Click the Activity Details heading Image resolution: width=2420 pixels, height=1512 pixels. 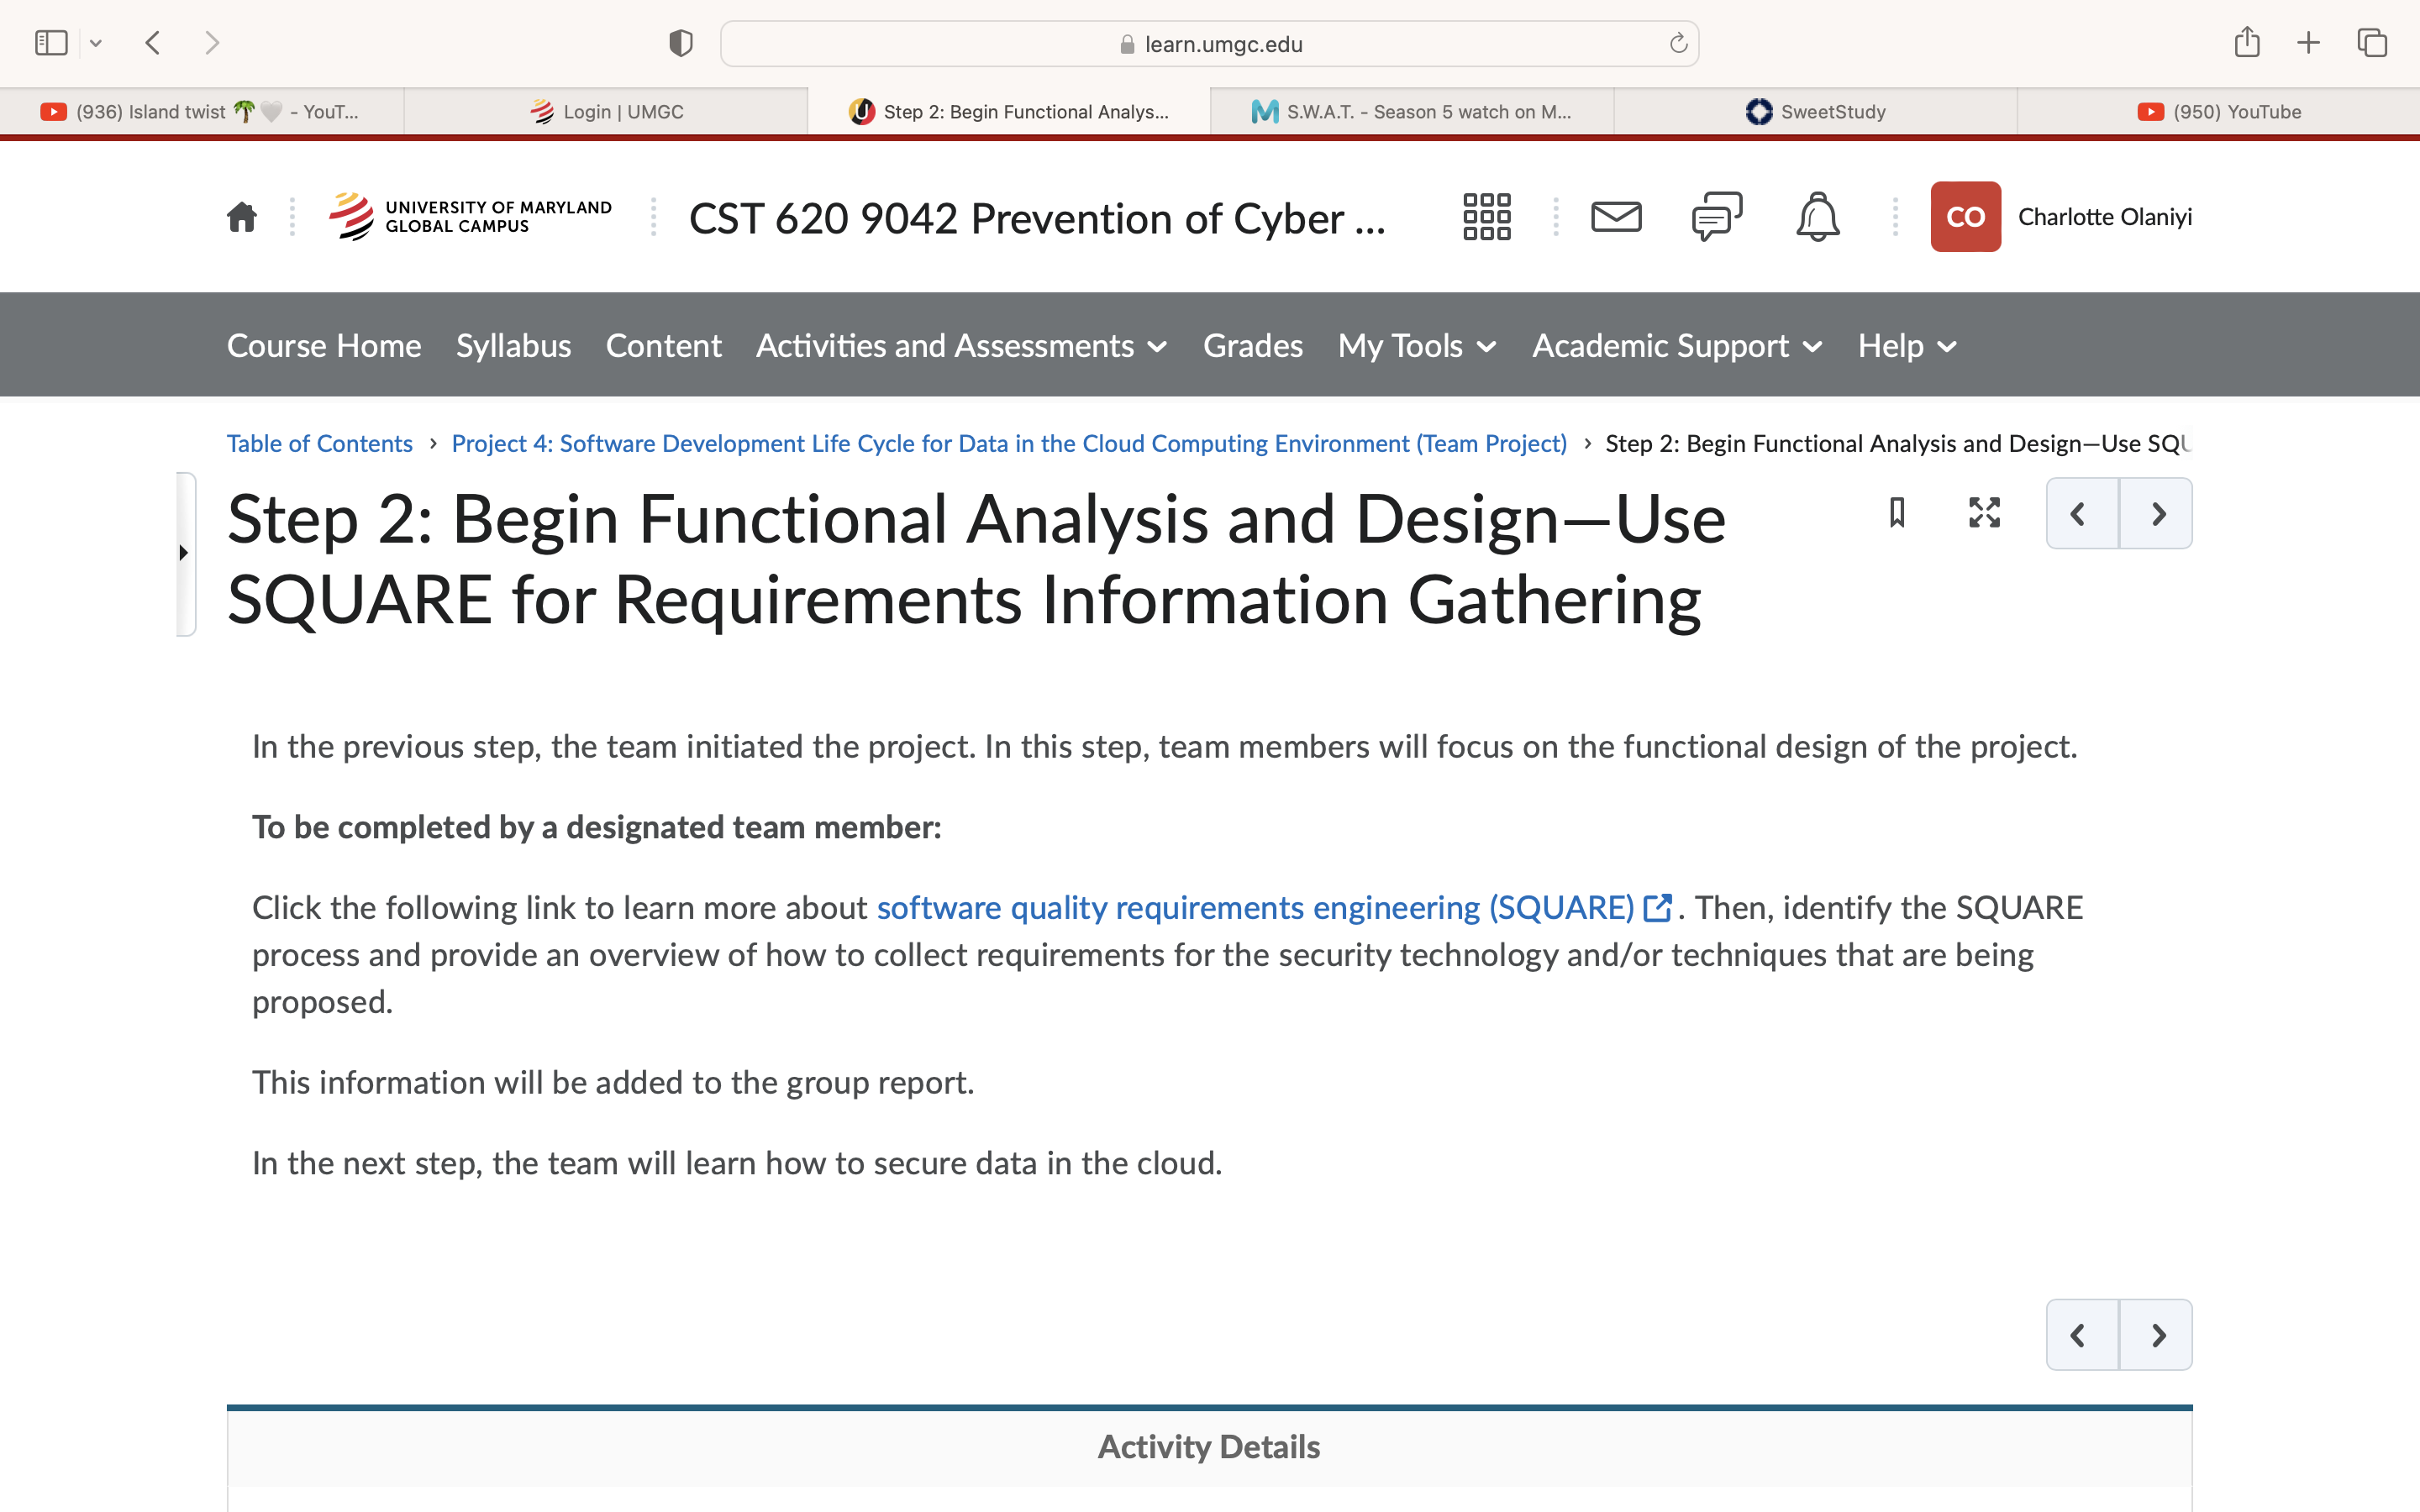[1209, 1447]
